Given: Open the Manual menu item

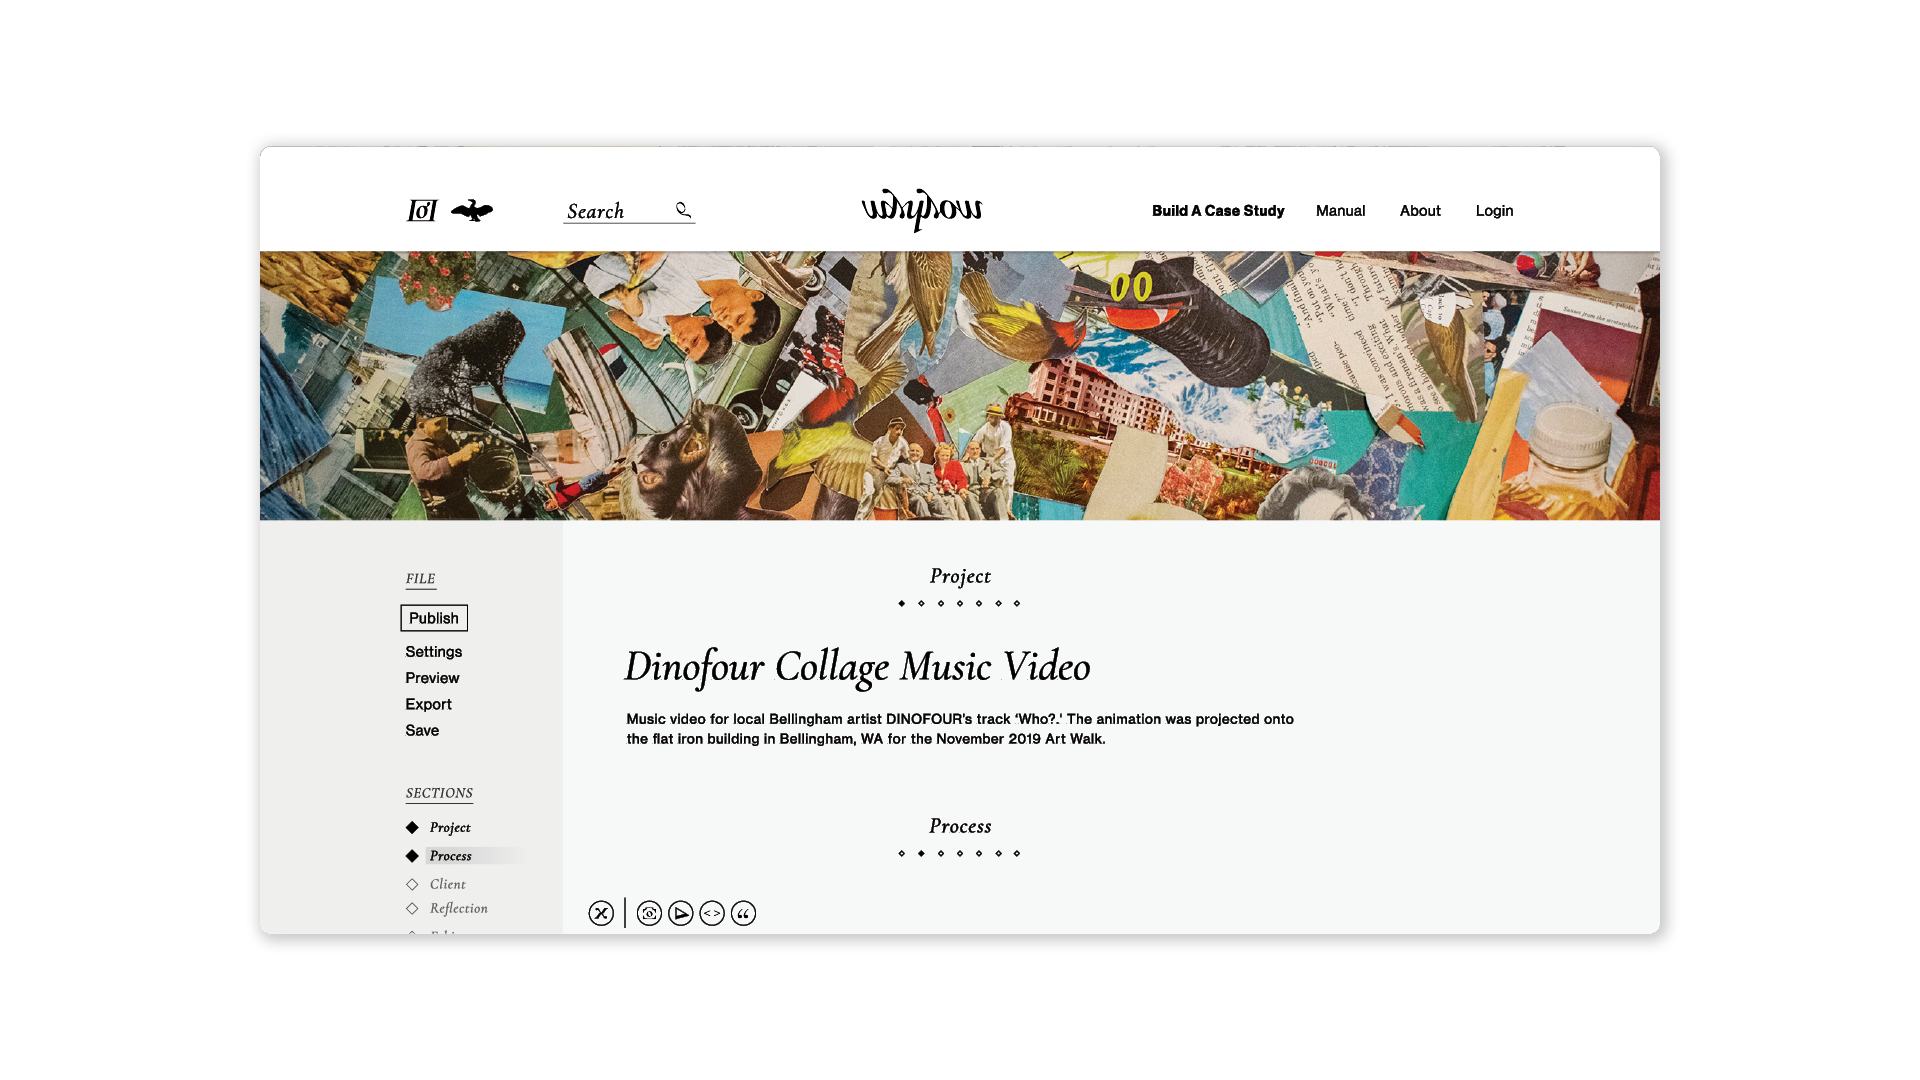Looking at the screenshot, I should (x=1340, y=211).
